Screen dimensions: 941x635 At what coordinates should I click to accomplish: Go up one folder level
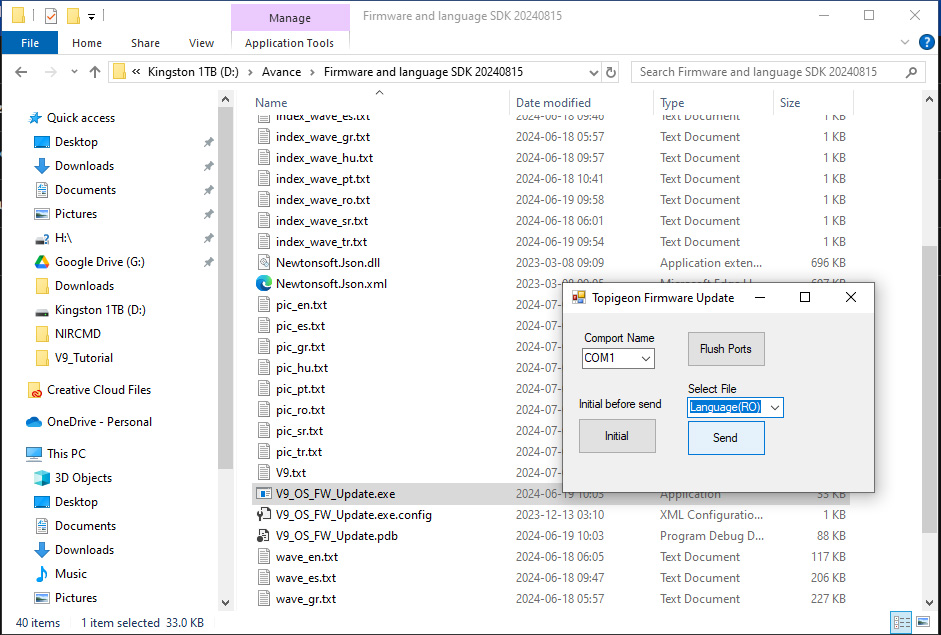tap(95, 72)
